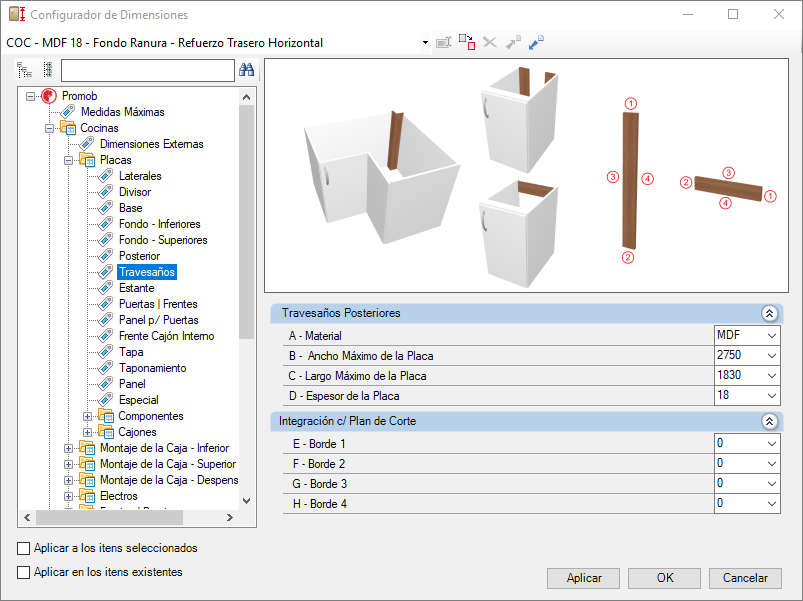Image resolution: width=803 pixels, height=601 pixels.
Task: Check Aplicar en los itens existentes
Action: point(24,572)
